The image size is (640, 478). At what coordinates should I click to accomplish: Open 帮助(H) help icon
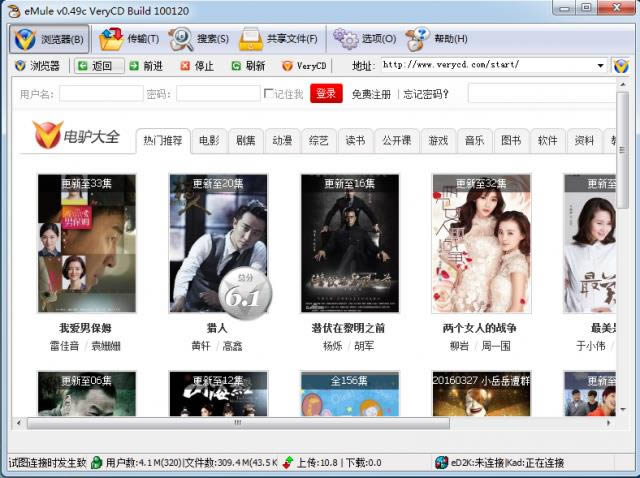coord(417,39)
